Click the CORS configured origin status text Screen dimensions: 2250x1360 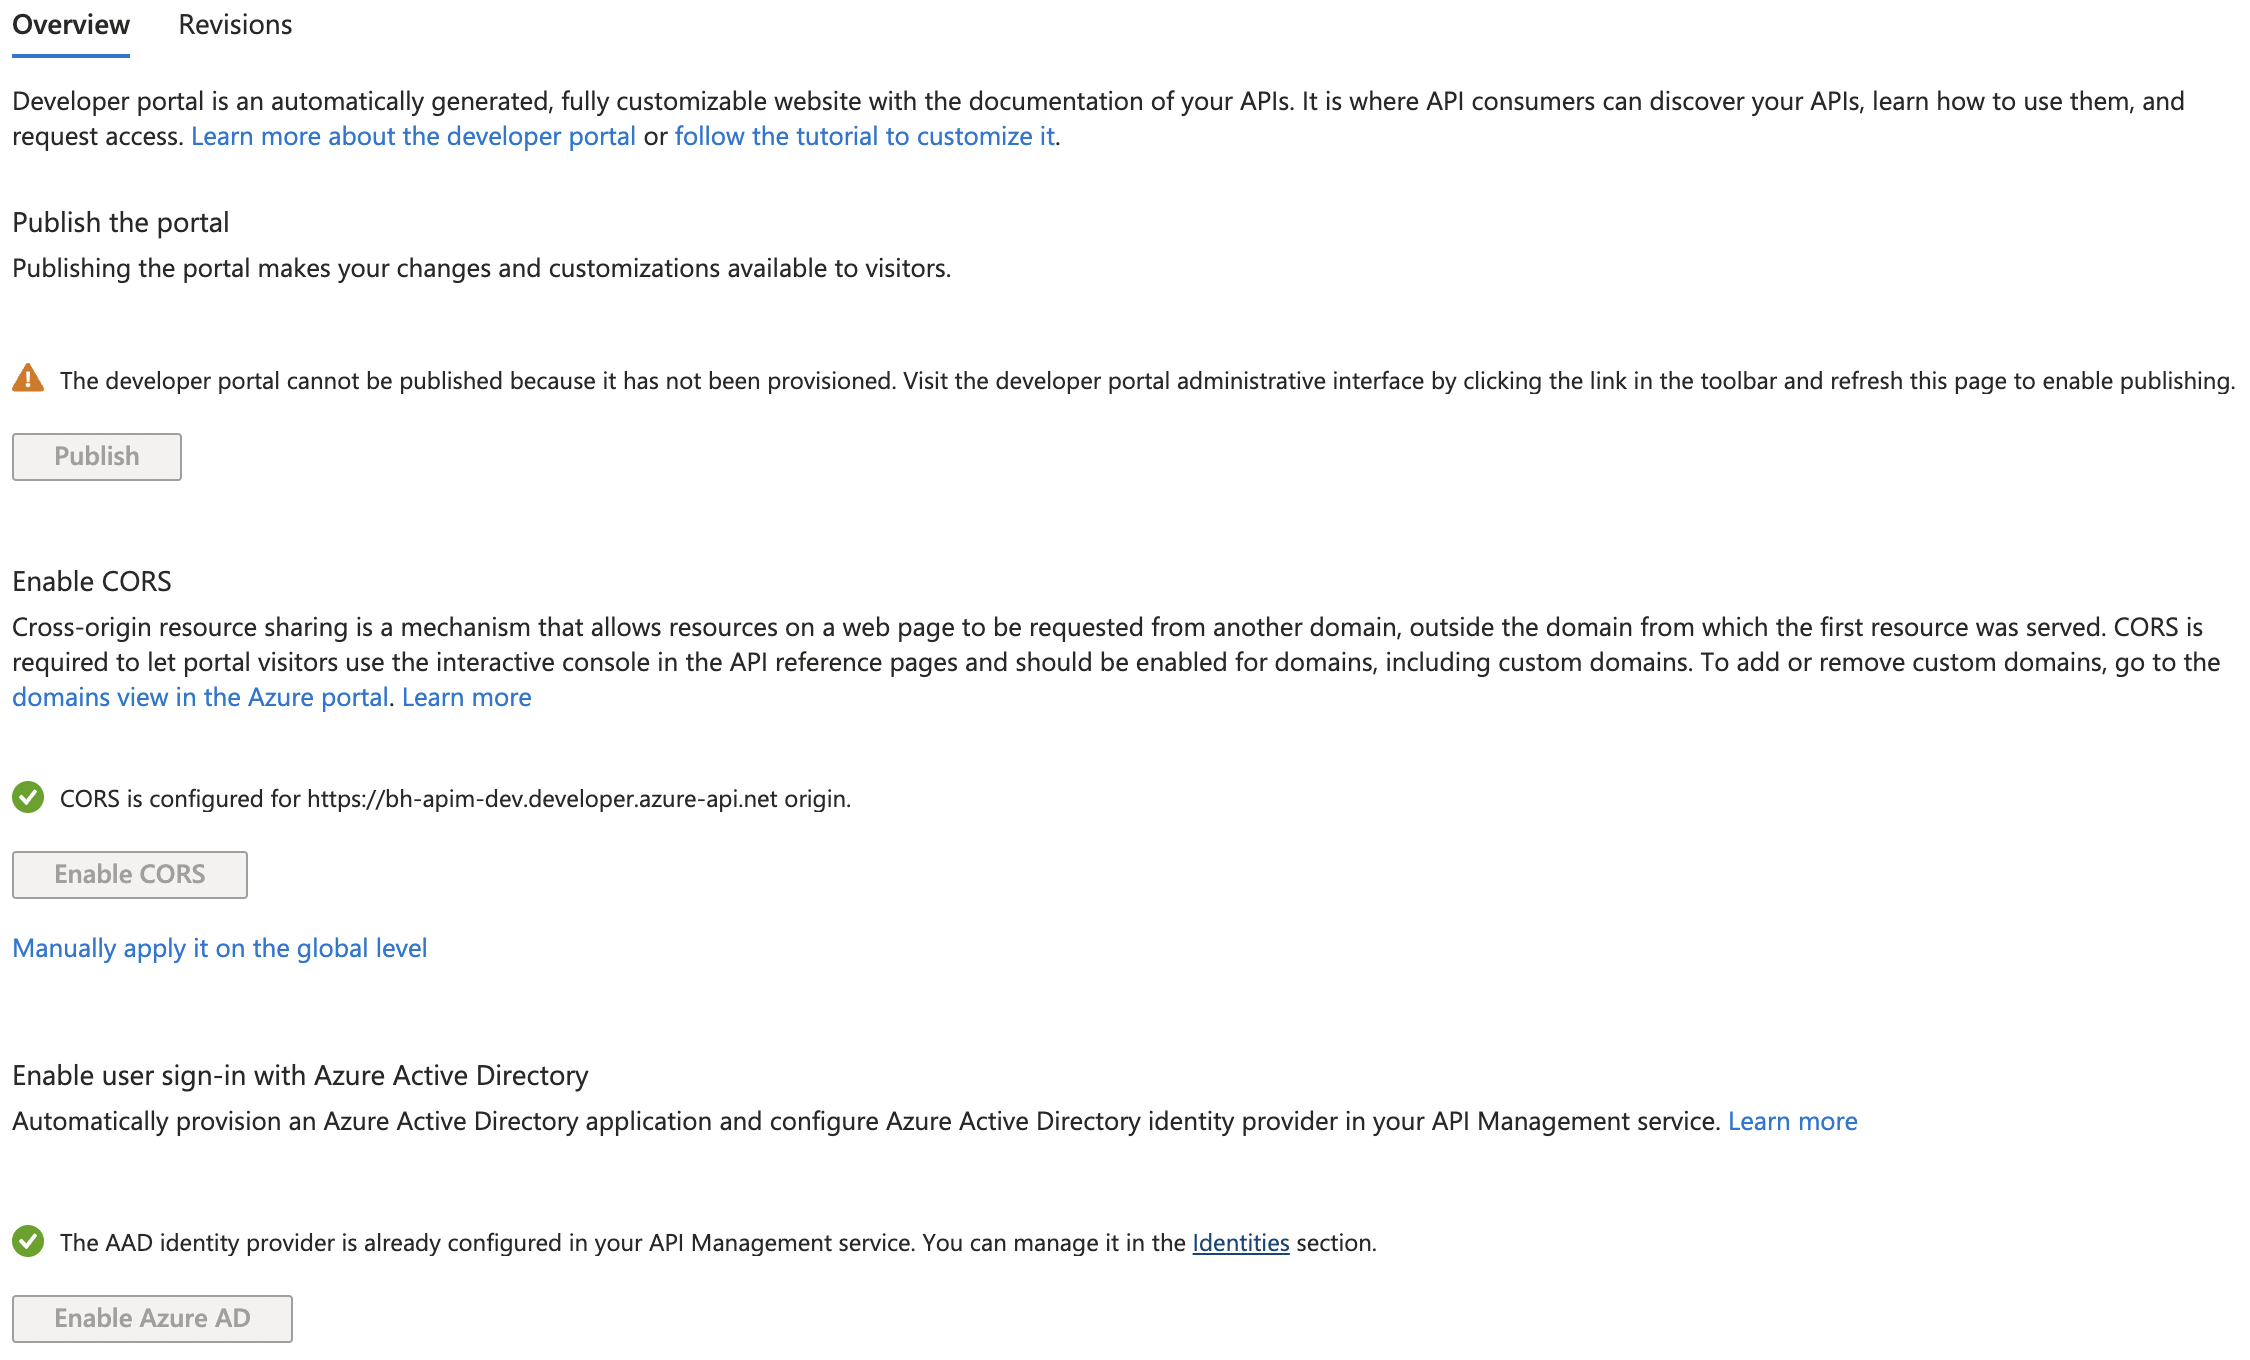(x=456, y=799)
